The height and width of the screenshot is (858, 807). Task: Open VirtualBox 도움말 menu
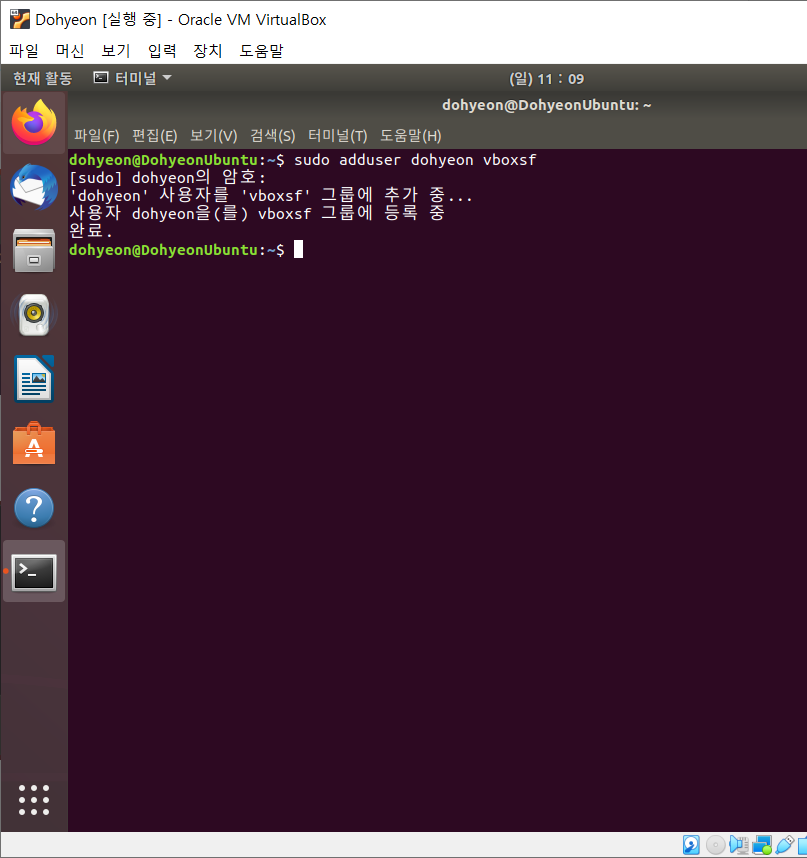(x=262, y=51)
